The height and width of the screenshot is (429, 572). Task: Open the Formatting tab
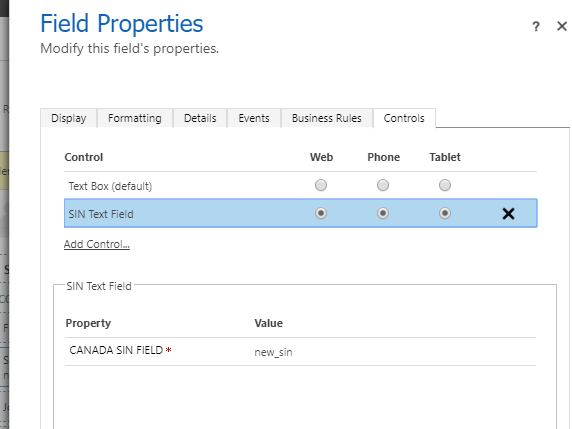pos(135,118)
